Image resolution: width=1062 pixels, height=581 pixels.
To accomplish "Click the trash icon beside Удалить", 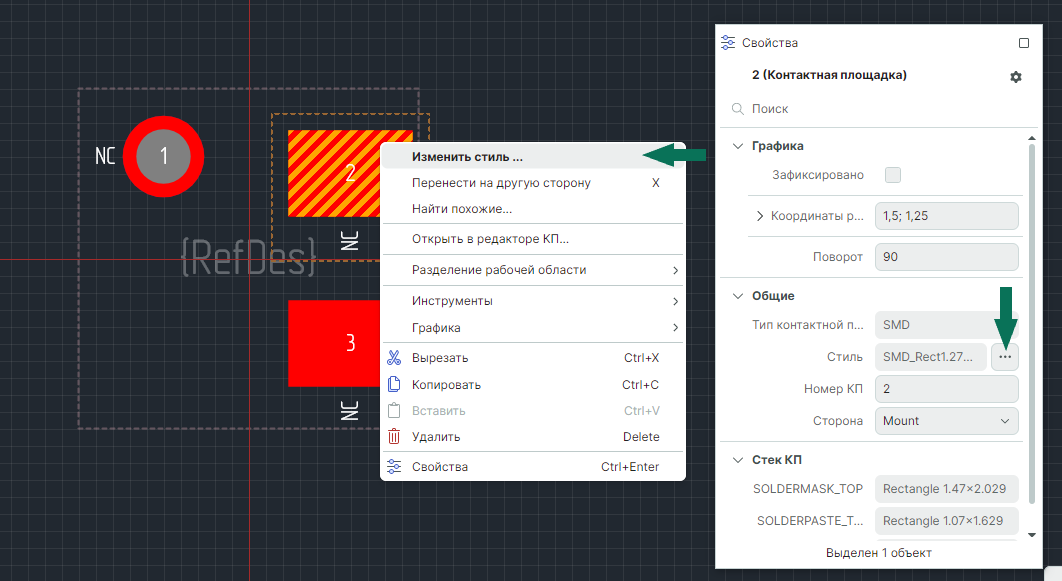I will point(394,437).
